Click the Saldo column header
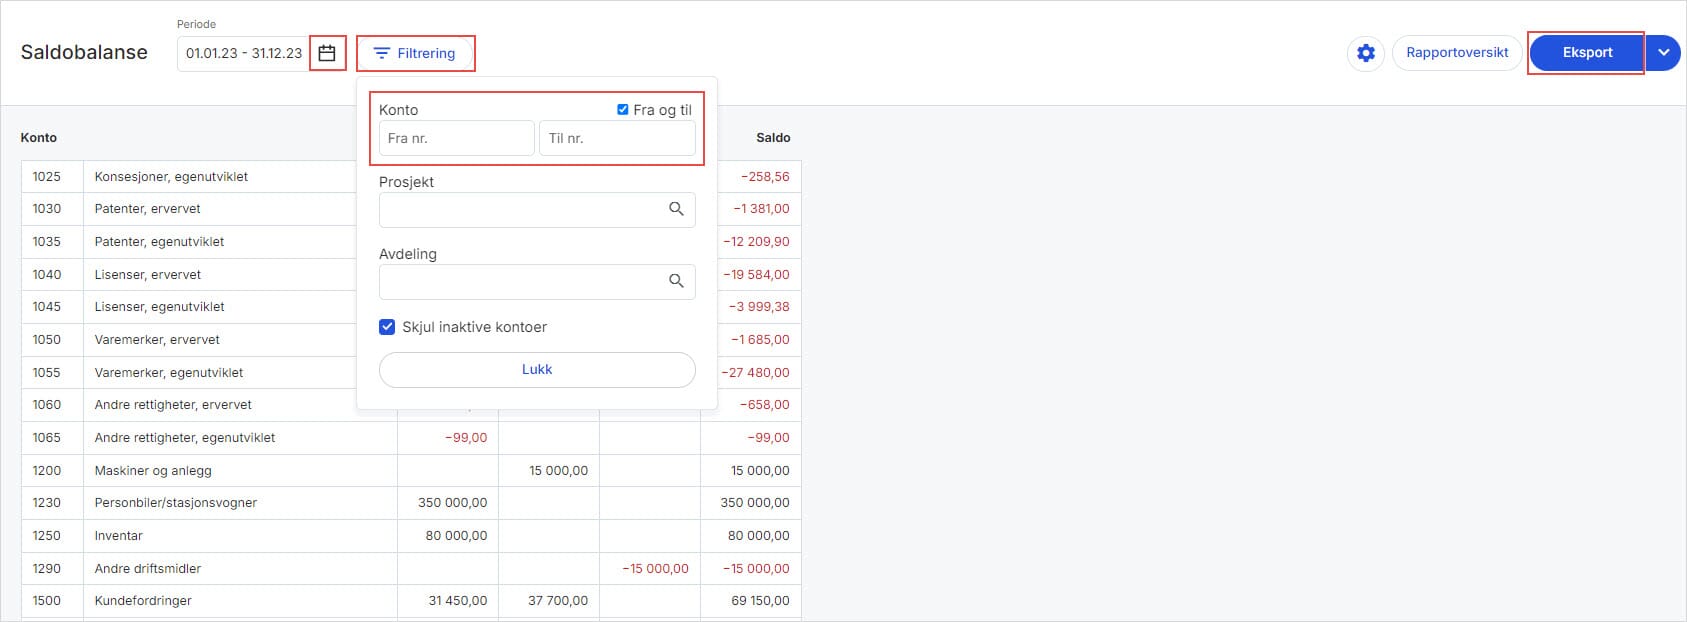The height and width of the screenshot is (622, 1687). [772, 138]
